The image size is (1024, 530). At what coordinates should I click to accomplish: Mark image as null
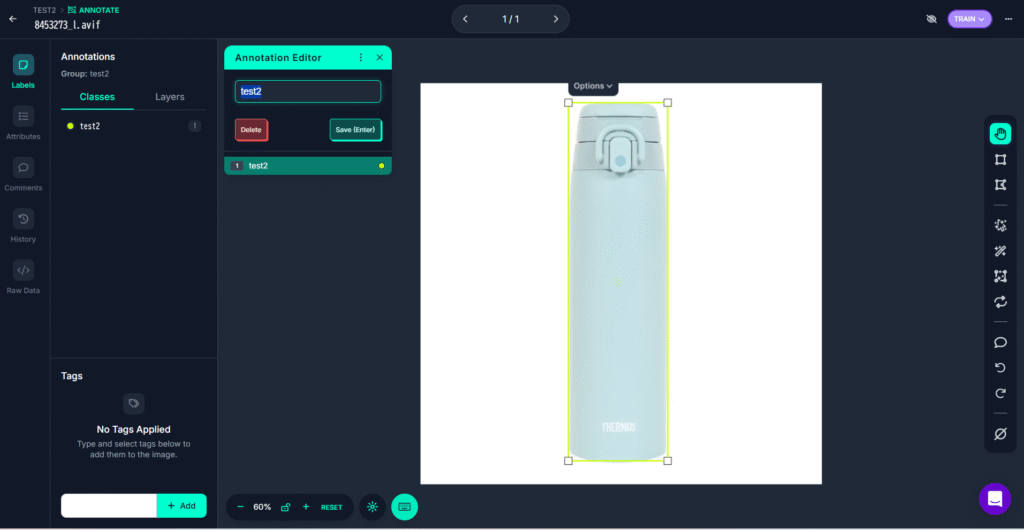[1000, 433]
